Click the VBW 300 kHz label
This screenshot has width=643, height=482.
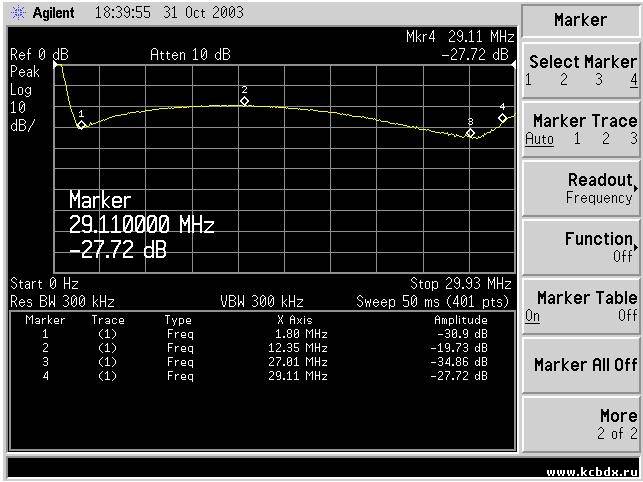pyautogui.click(x=262, y=302)
